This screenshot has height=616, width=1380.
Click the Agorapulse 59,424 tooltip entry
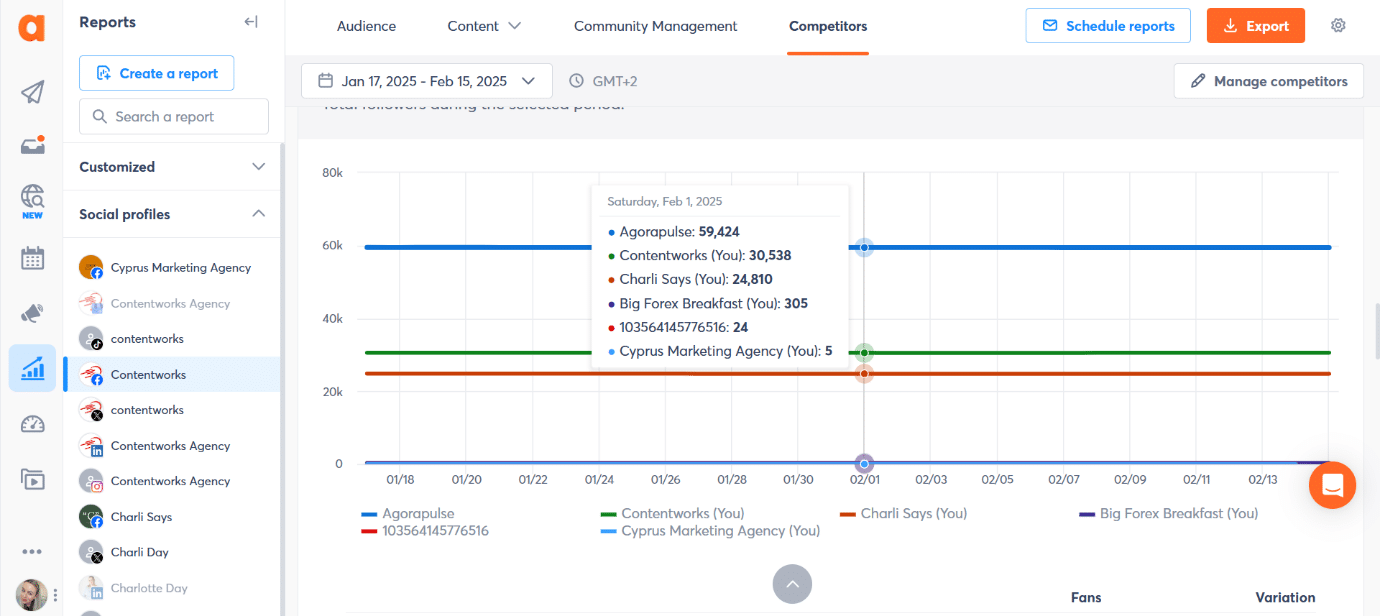(x=673, y=232)
